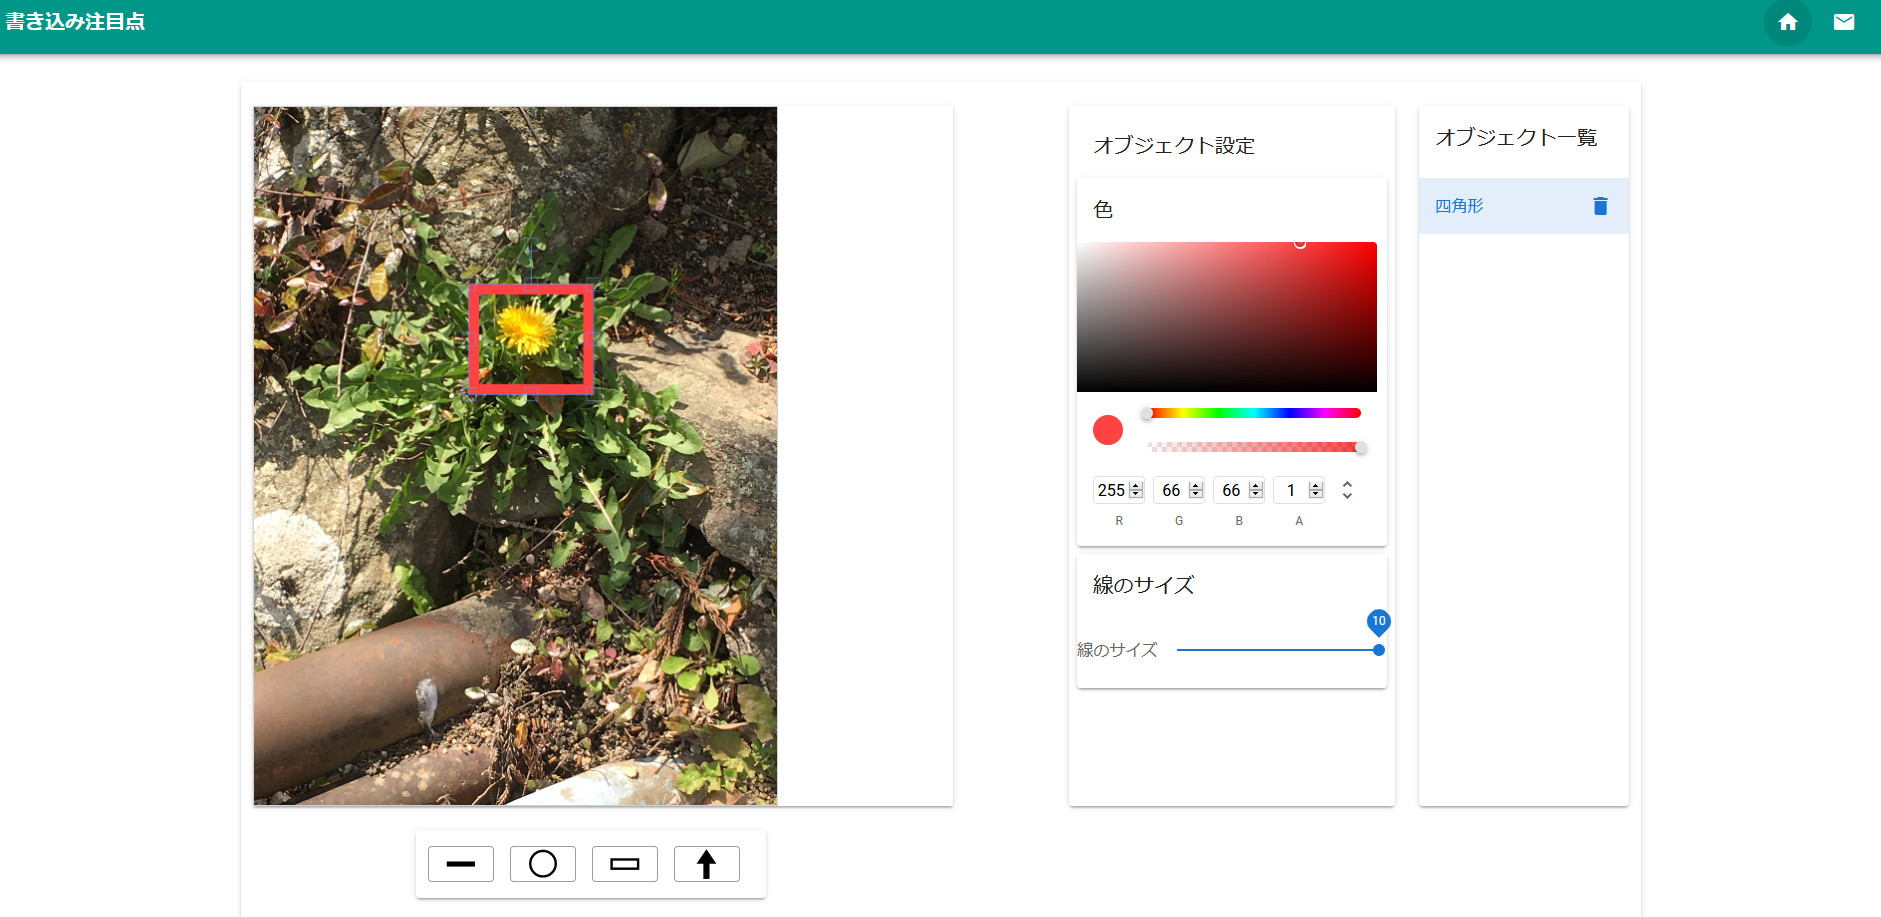
Task: Click the alpha transparency slider
Action: (1255, 446)
